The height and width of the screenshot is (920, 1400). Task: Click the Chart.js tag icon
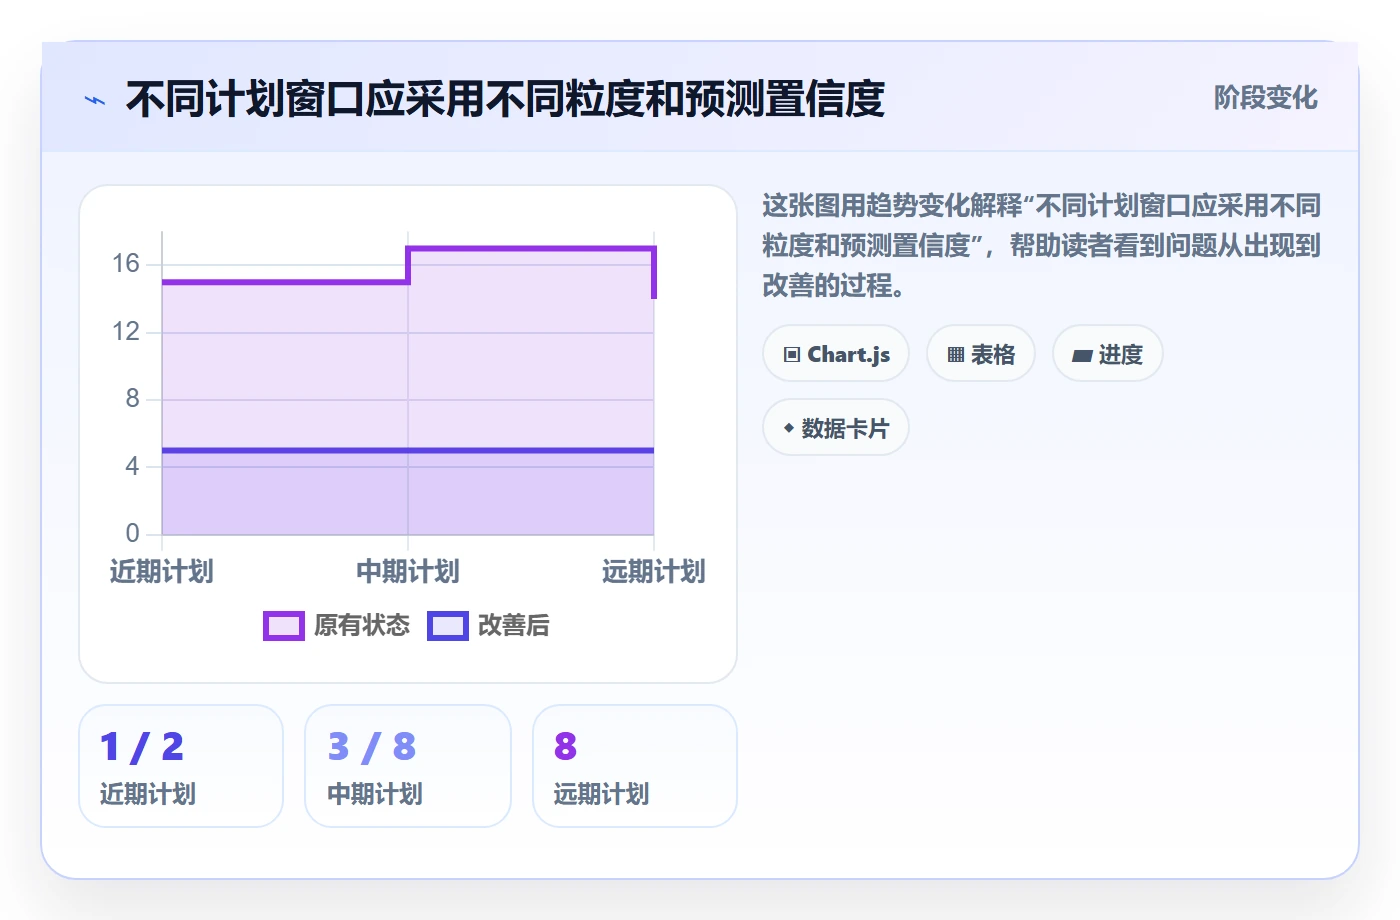point(792,355)
